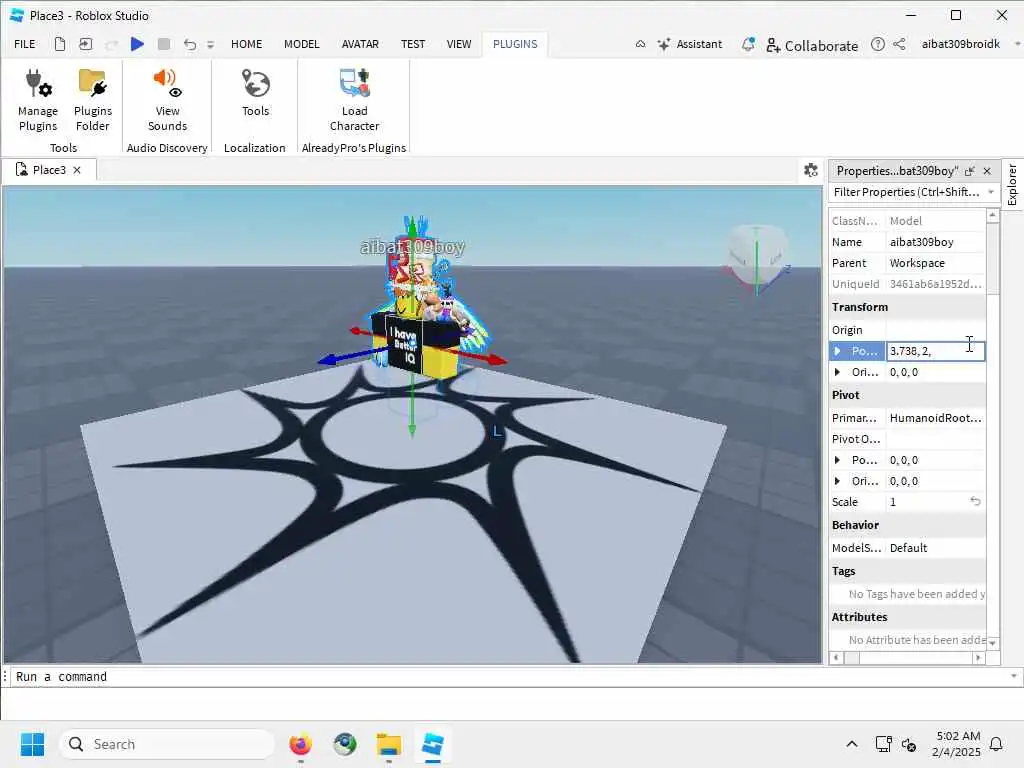1024x768 pixels.
Task: Open the Windows notification center bell
Action: click(x=997, y=744)
